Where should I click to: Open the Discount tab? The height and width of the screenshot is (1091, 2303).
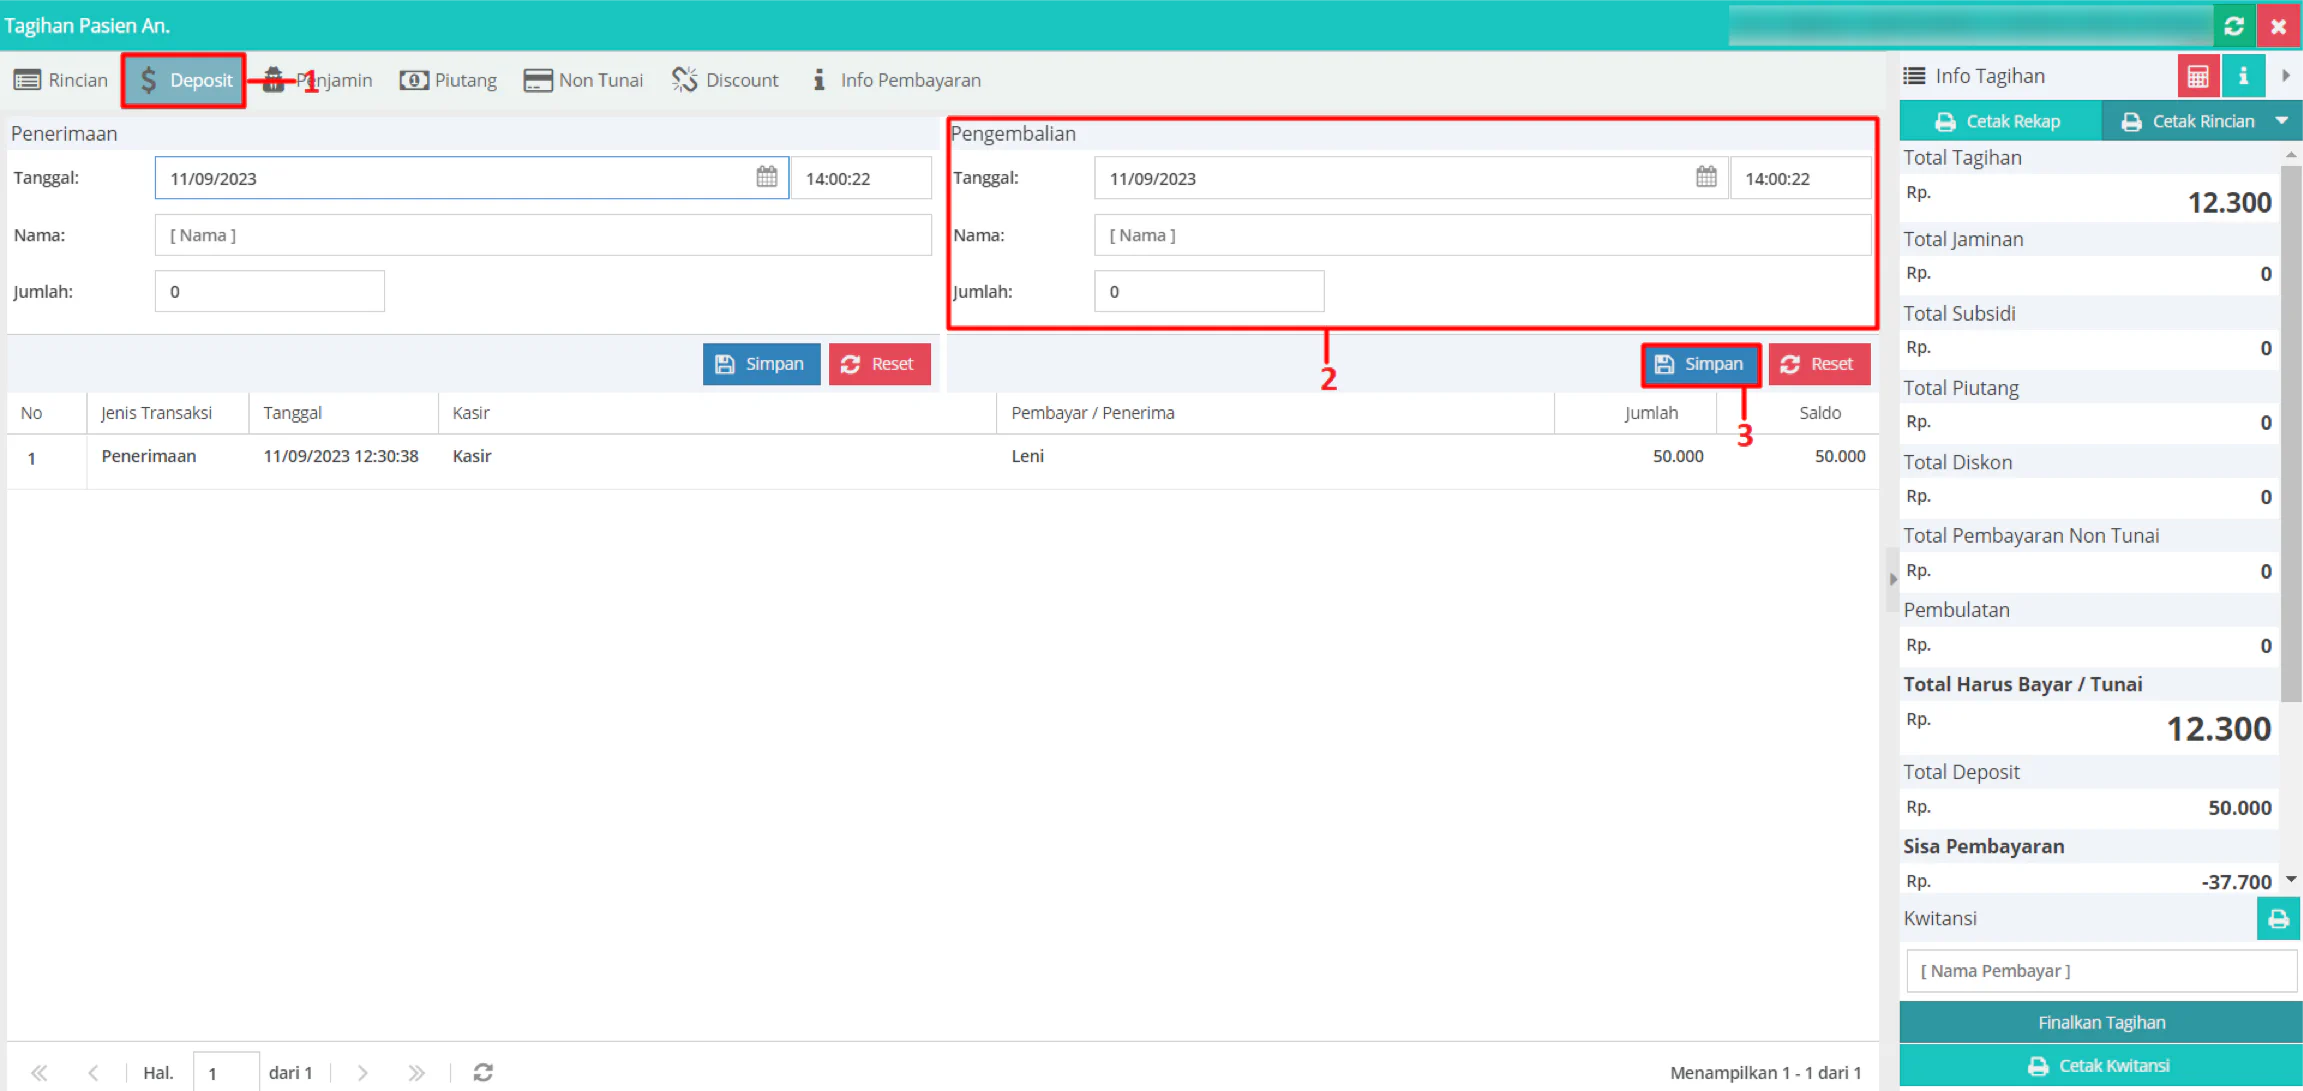coord(725,80)
